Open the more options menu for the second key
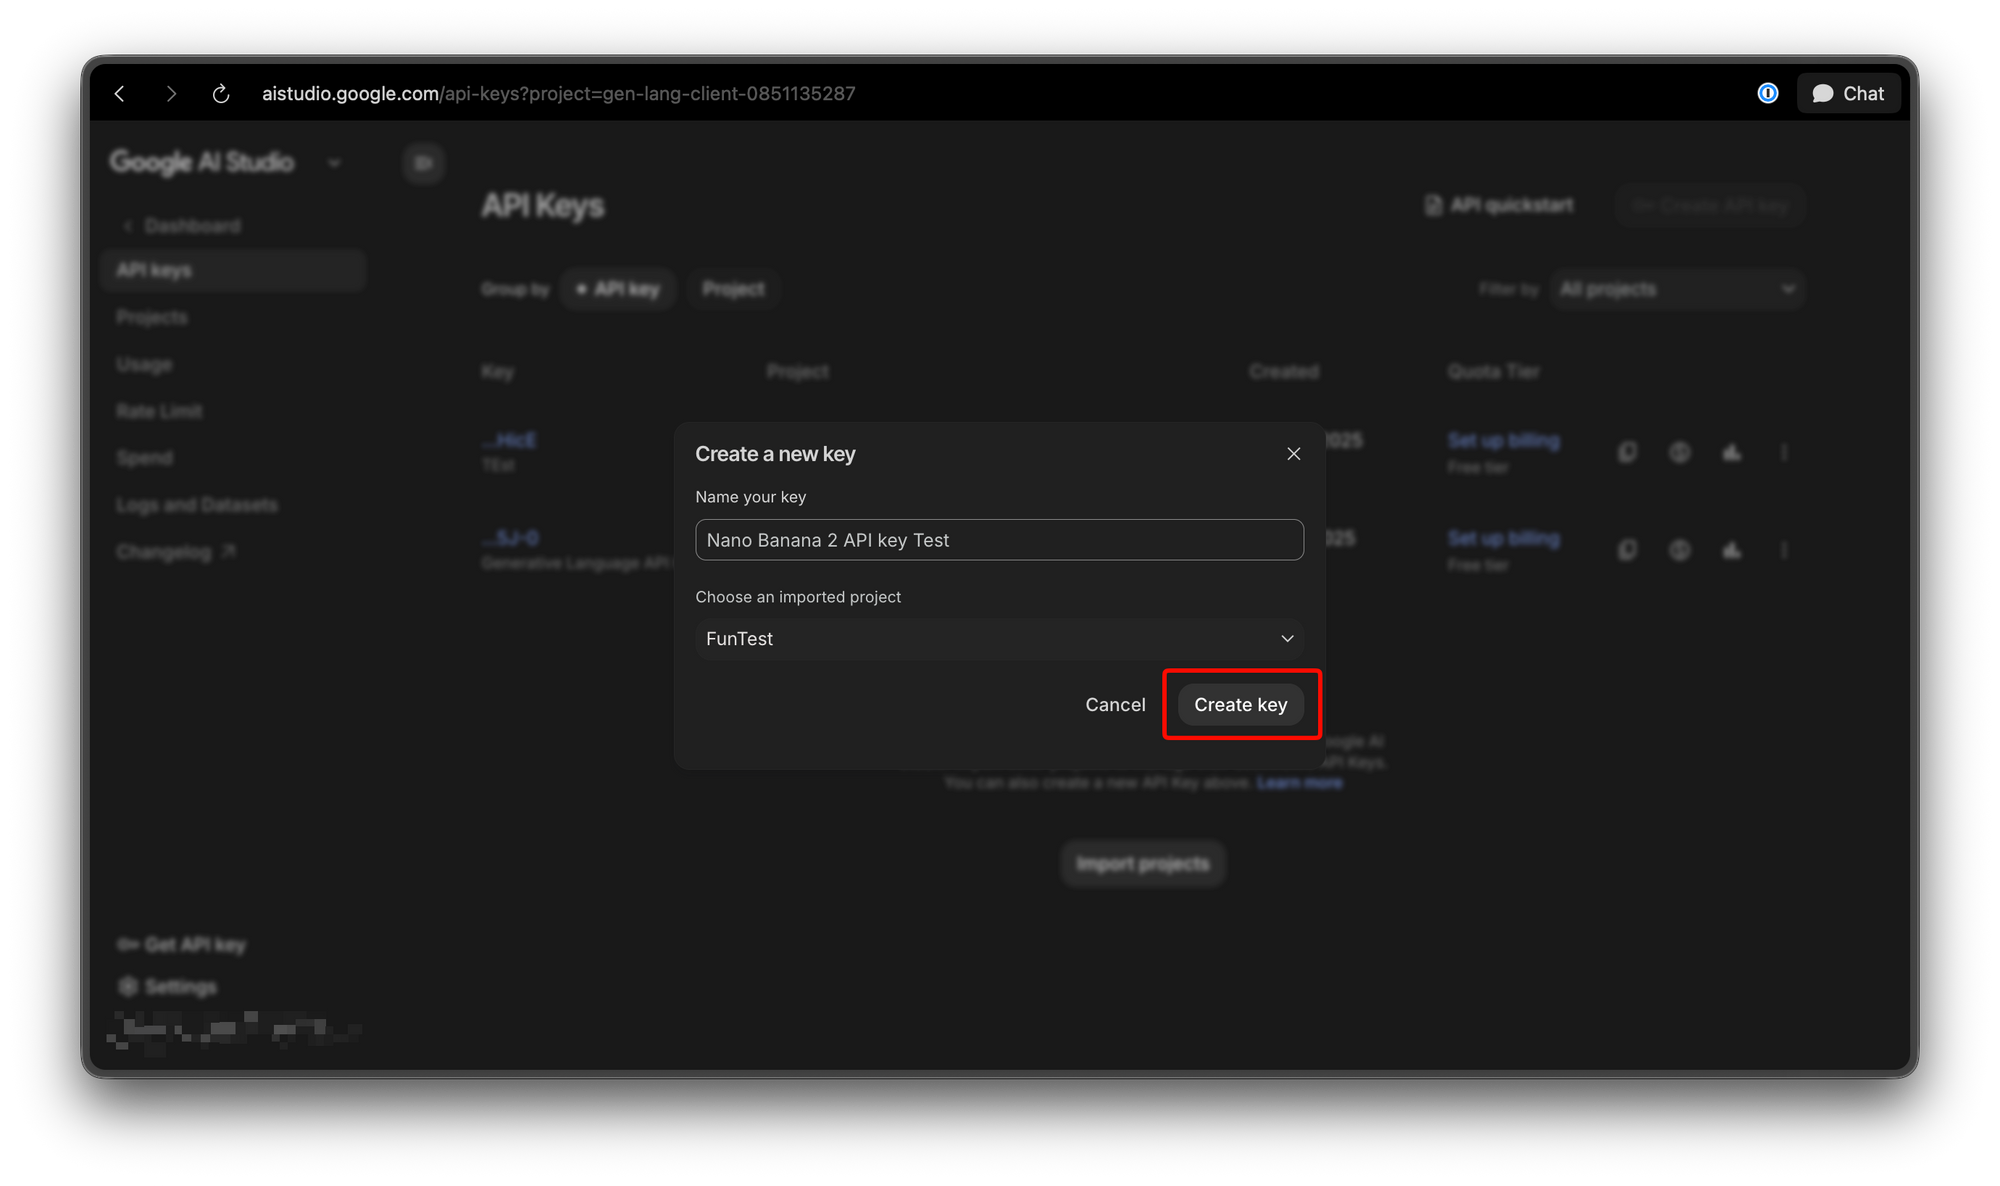Screen dimensions: 2000x1186 [1784, 550]
